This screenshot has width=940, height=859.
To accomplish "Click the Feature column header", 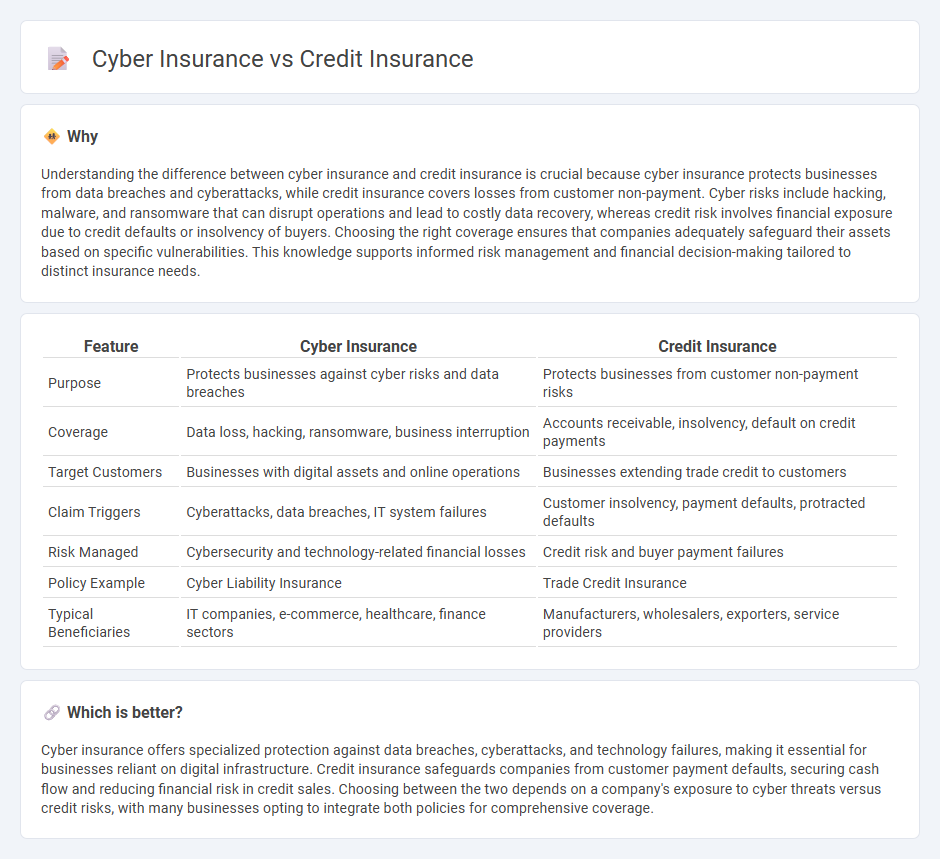I will [x=111, y=346].
